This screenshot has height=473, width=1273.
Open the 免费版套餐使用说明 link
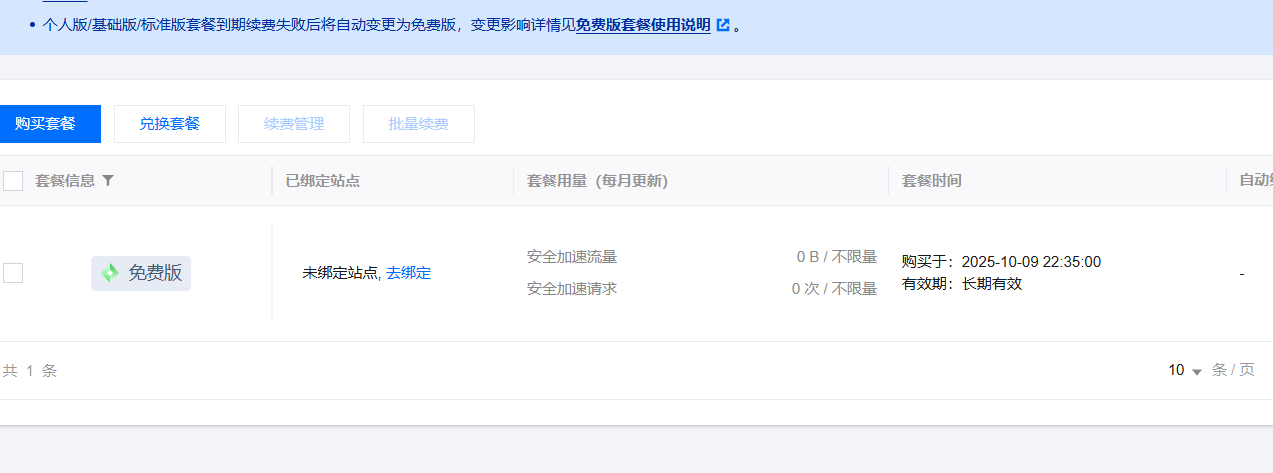[643, 26]
